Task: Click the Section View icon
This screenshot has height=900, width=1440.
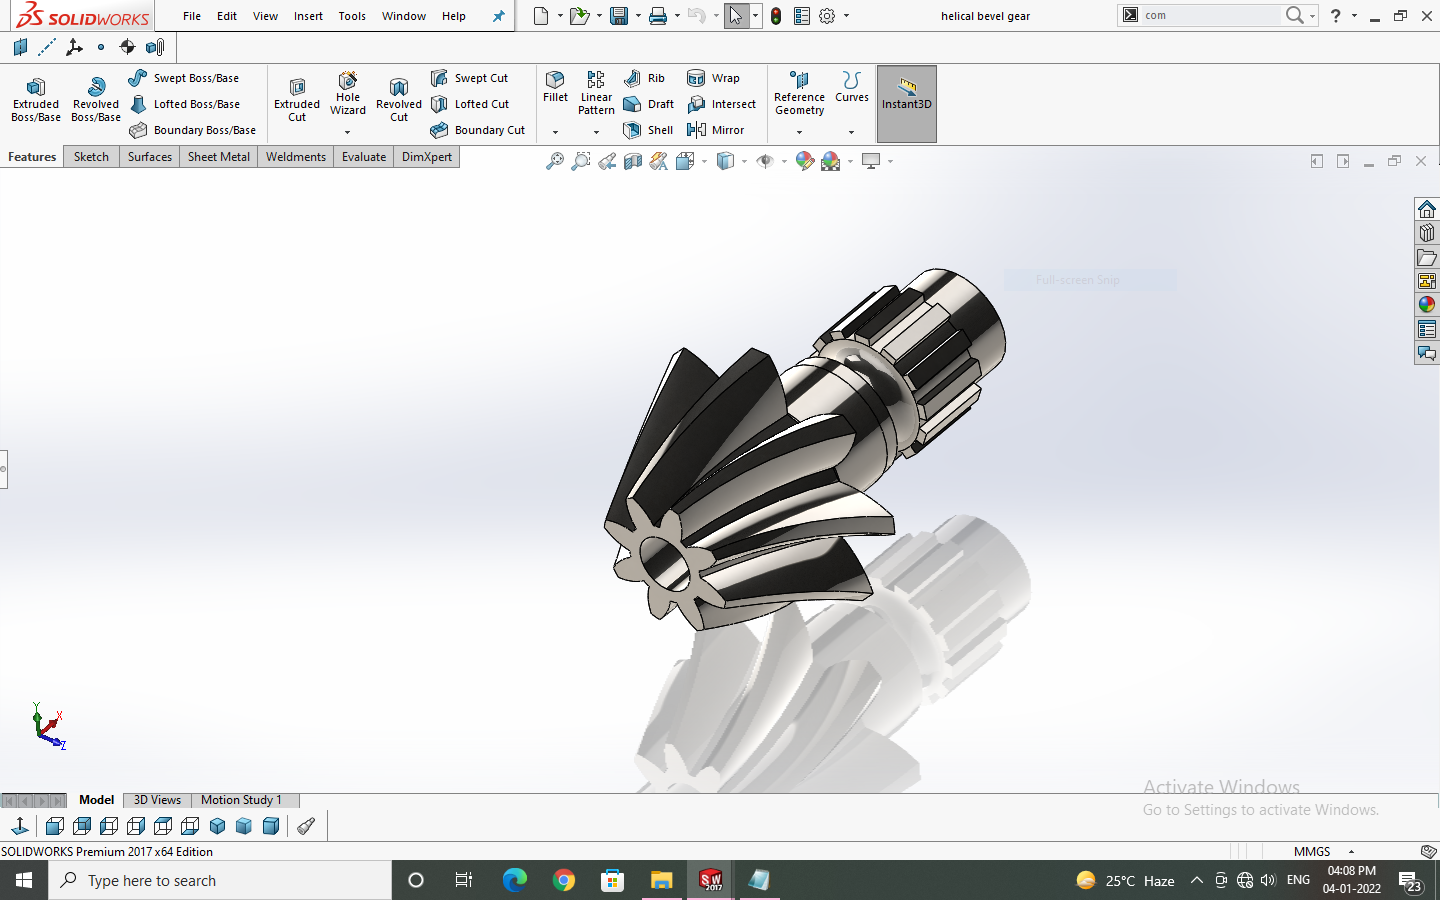Action: point(633,161)
